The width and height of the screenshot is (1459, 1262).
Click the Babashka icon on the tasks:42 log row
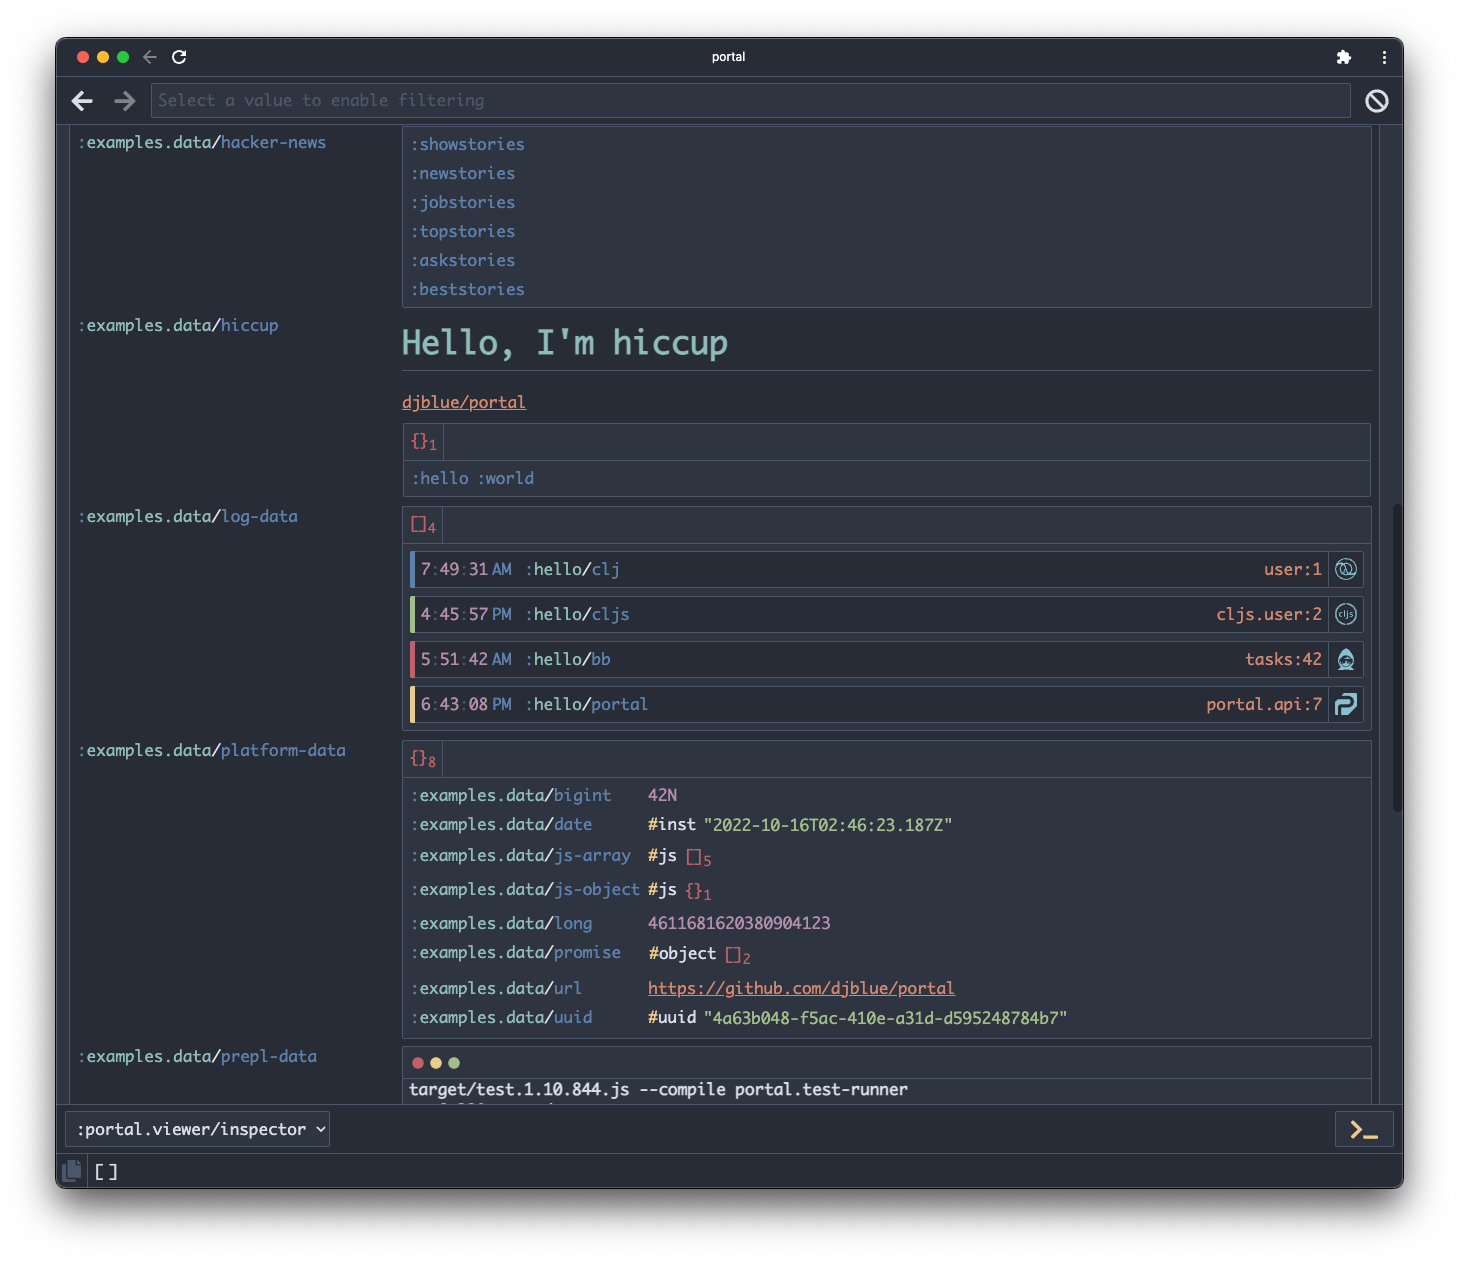(x=1345, y=659)
